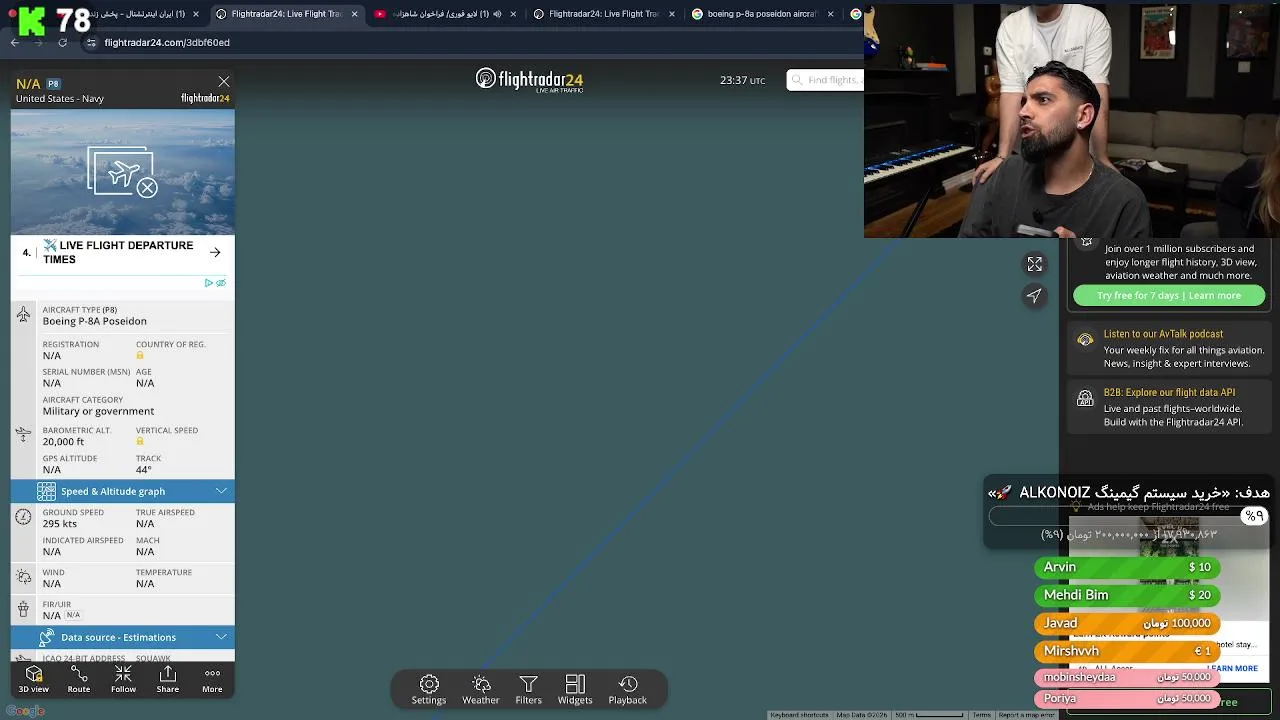
Task: Center map on my location
Action: [x=1035, y=296]
